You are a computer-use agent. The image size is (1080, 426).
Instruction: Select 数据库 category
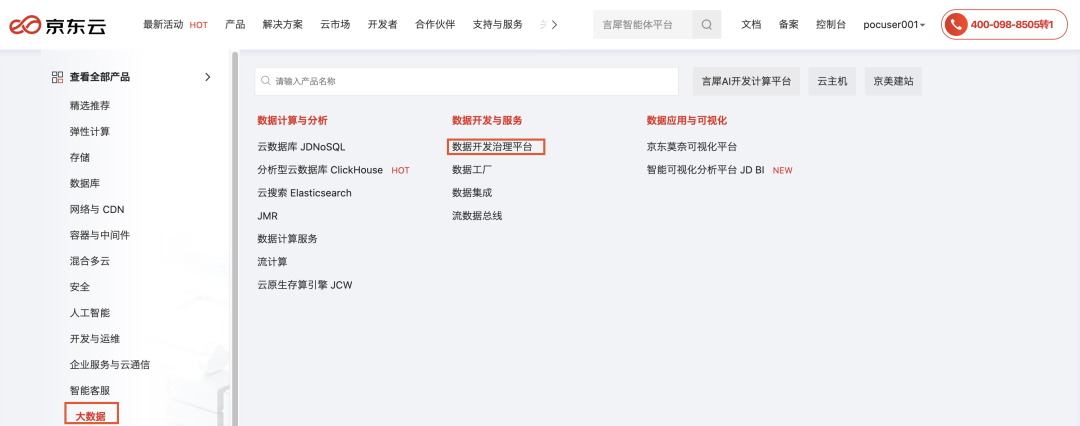[x=85, y=183]
